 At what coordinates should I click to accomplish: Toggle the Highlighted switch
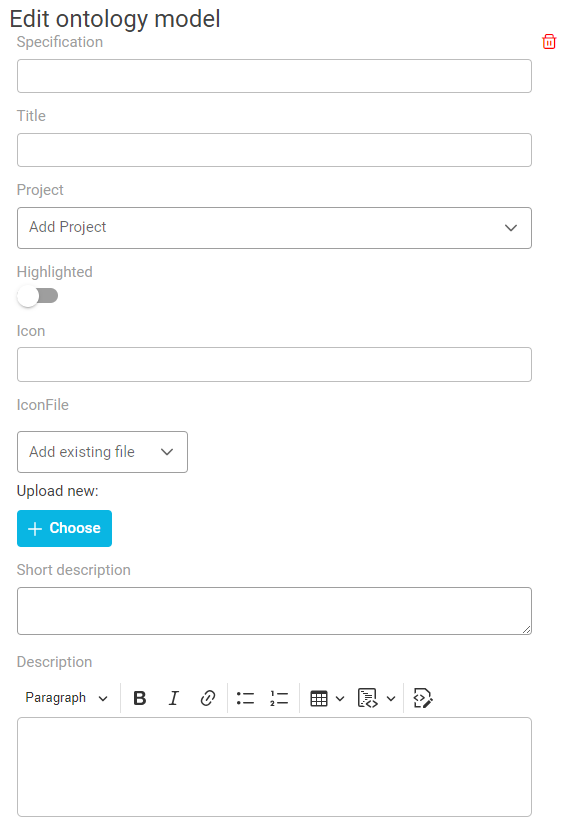[x=37, y=296]
